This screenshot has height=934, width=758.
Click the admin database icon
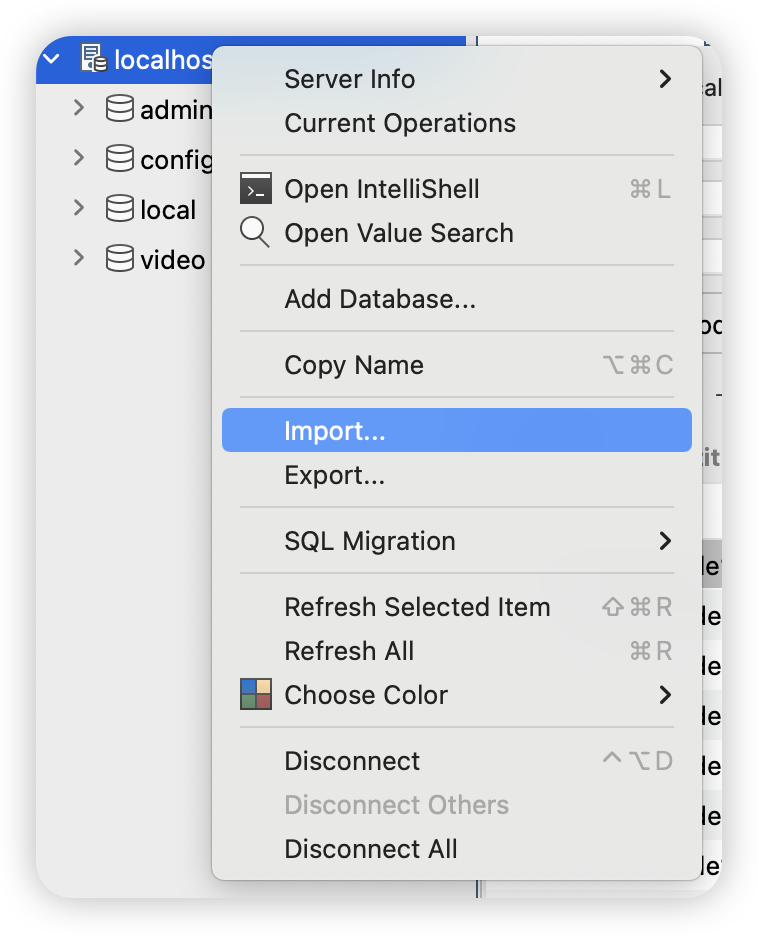point(120,109)
